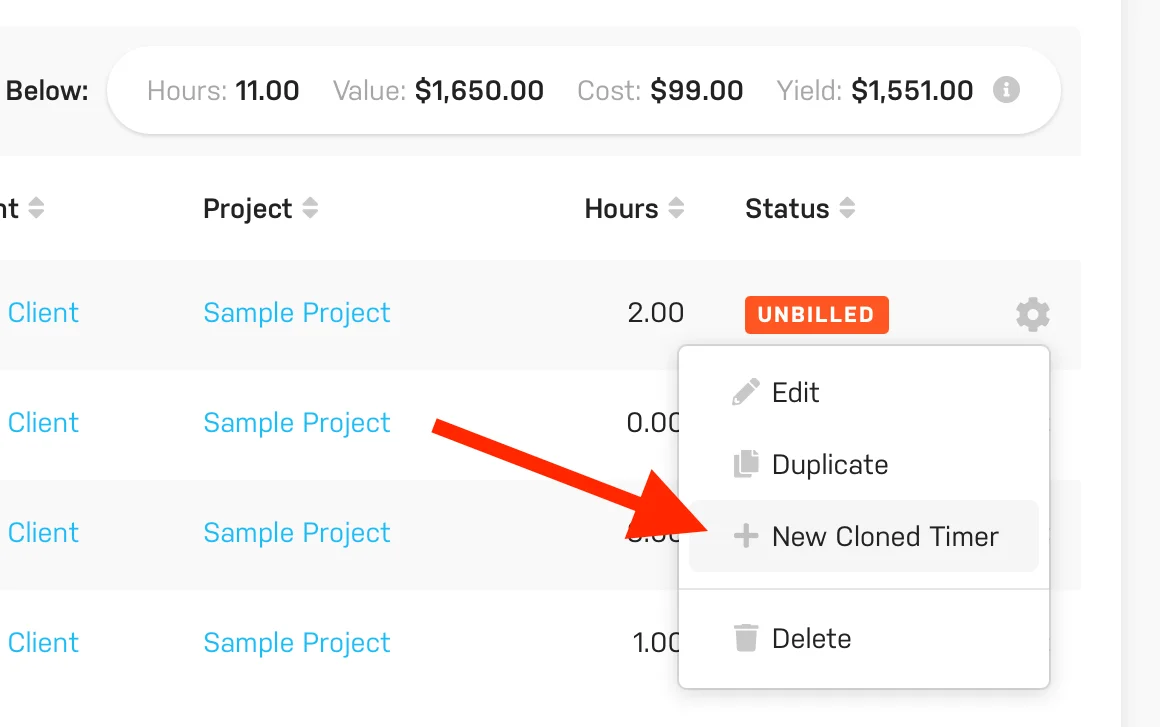Sort the table by Status column arrows
This screenshot has height=727, width=1160.
point(848,209)
